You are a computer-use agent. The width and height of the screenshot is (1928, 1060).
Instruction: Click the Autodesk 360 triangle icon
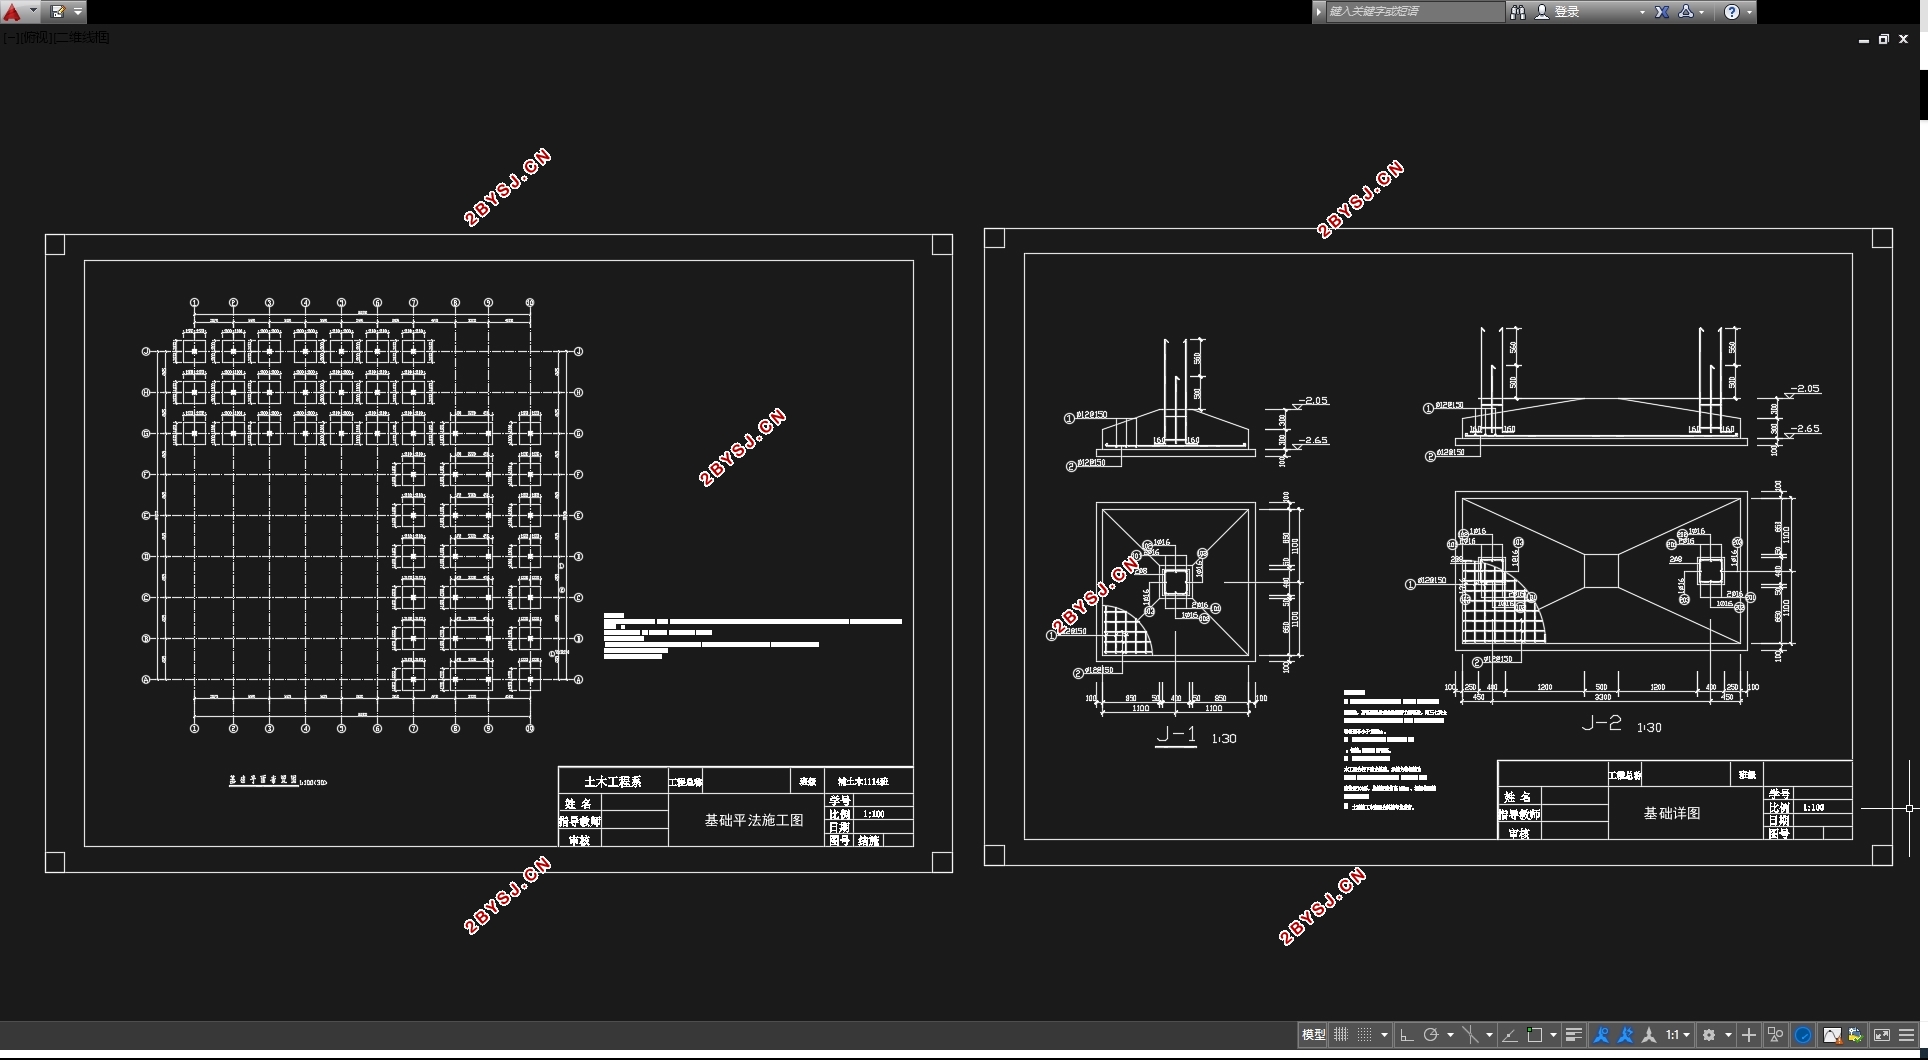pyautogui.click(x=1686, y=12)
